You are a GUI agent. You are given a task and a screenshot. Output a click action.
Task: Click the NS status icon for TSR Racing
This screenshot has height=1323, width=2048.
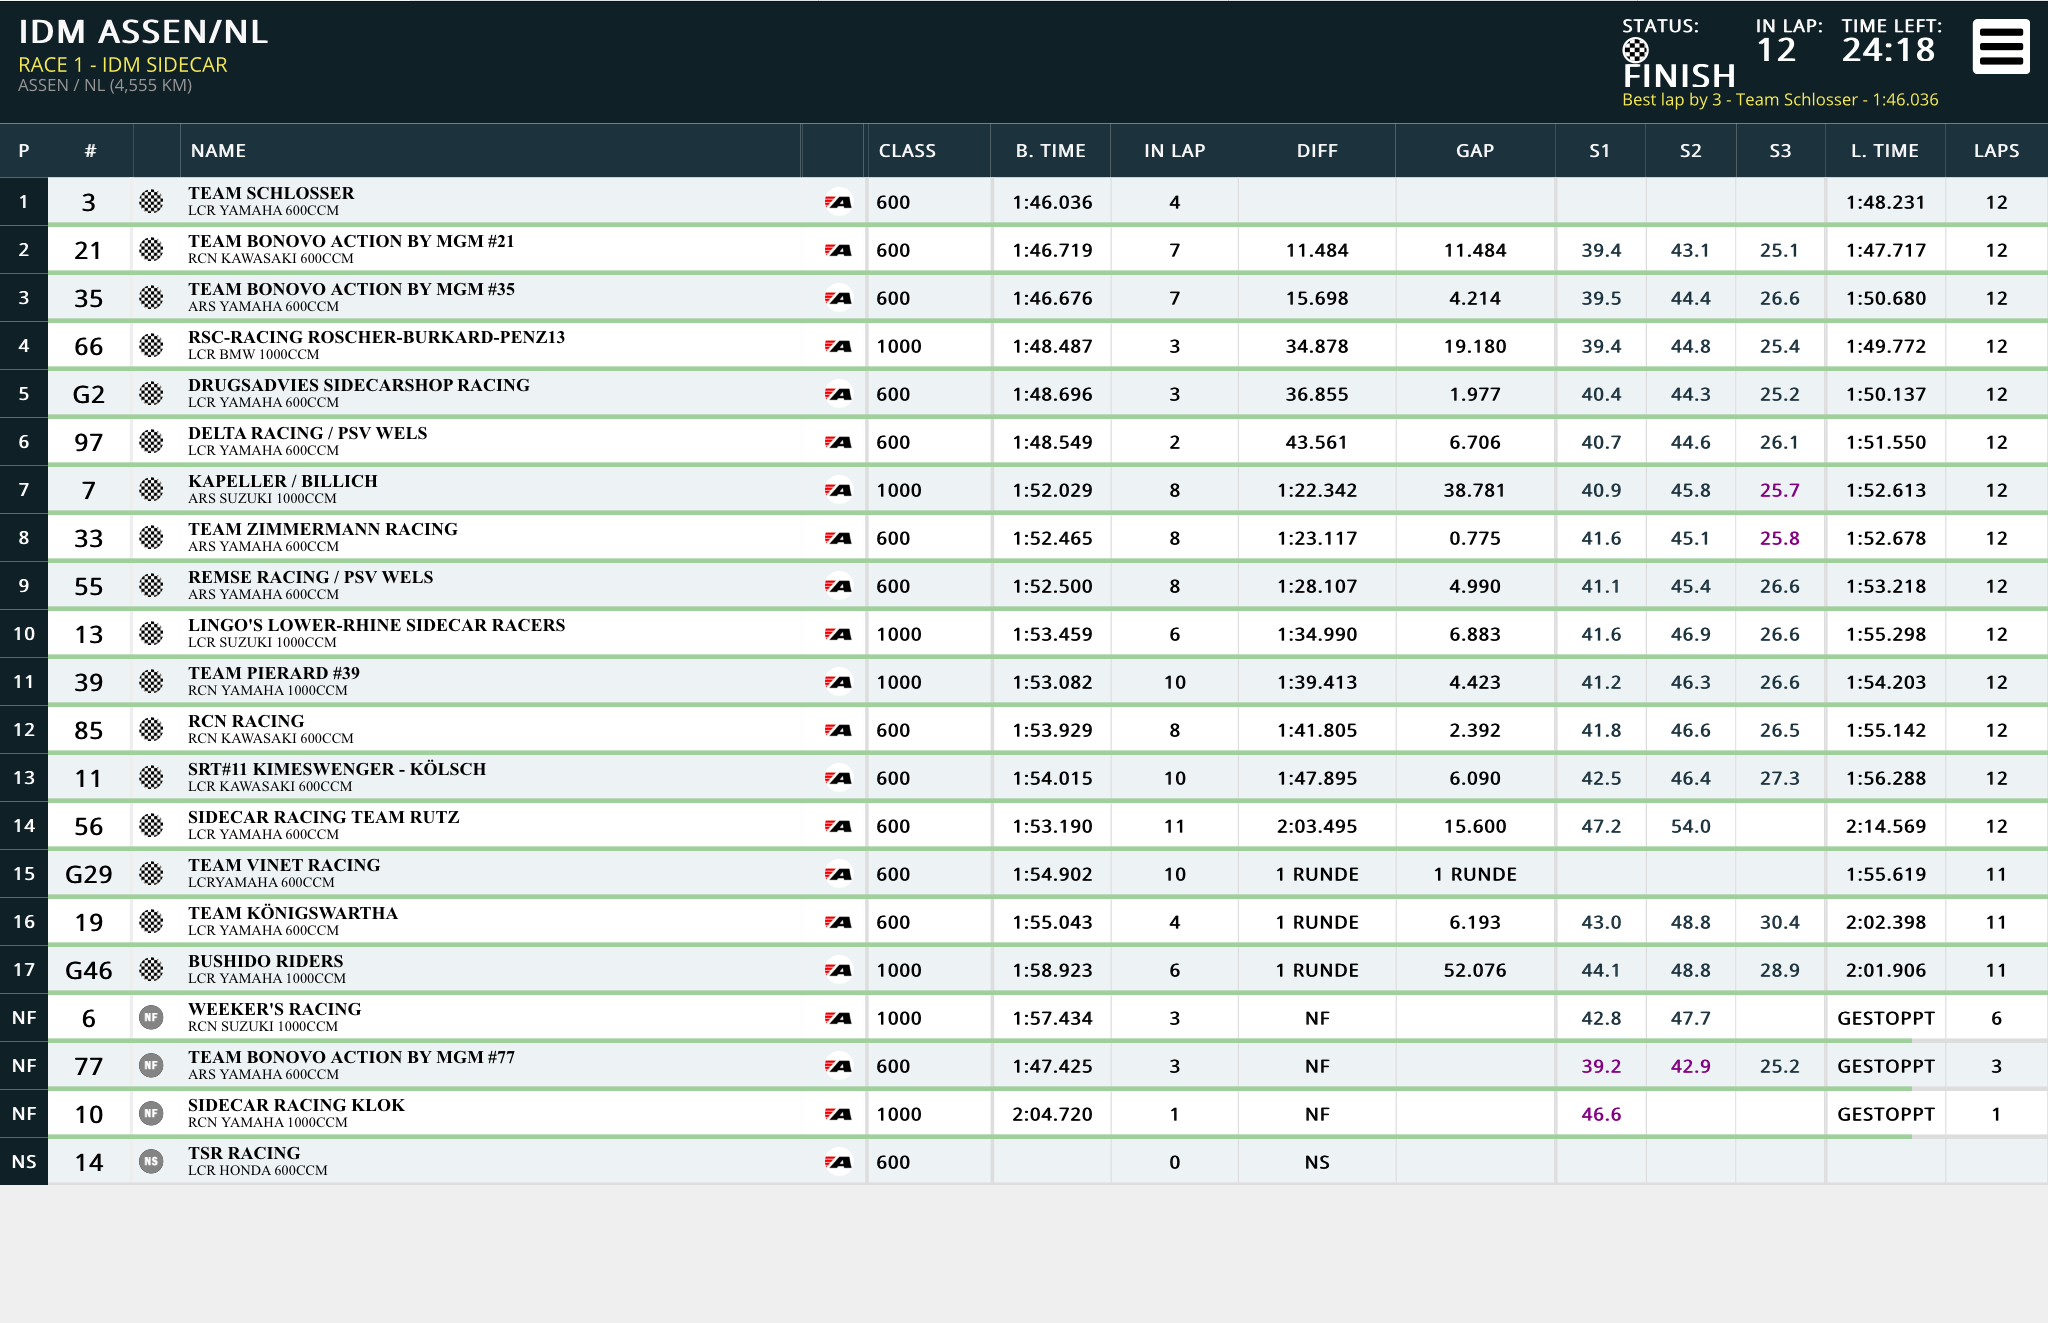pyautogui.click(x=151, y=1162)
